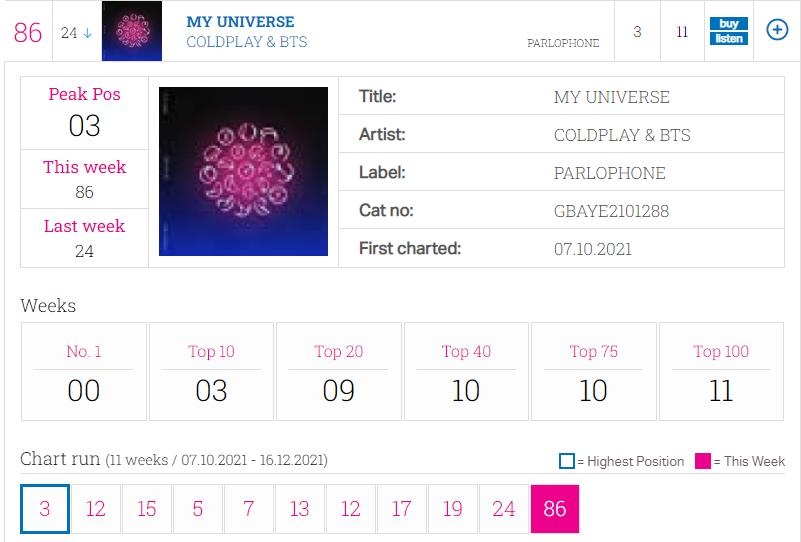Screen dimensions: 801x542
Task: Click the Top 100 weeks box
Action: (721, 371)
